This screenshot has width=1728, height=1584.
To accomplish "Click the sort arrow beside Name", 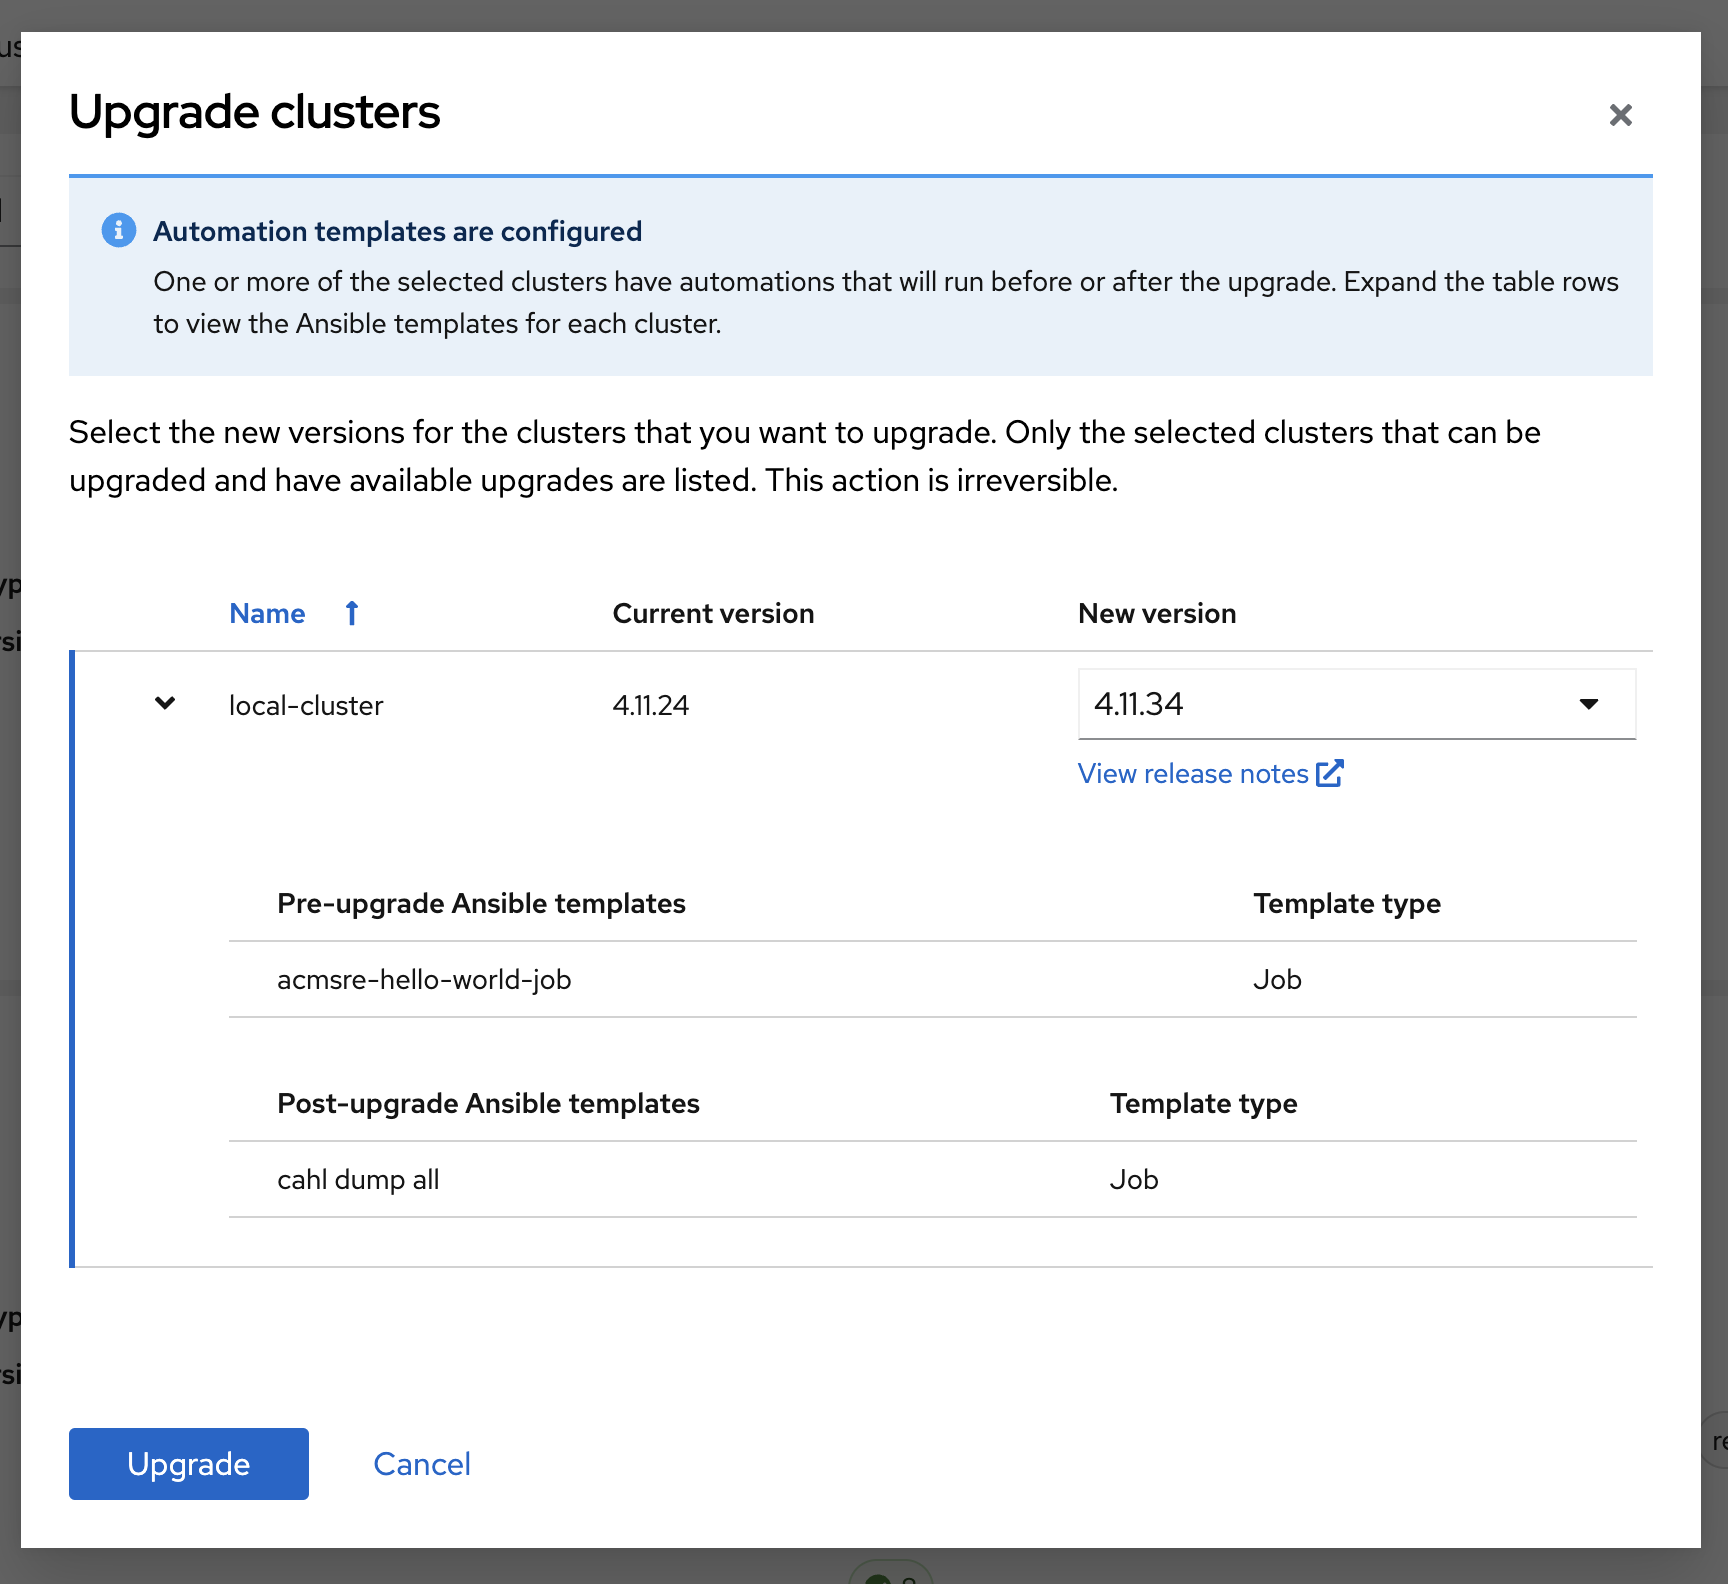I will (x=352, y=613).
